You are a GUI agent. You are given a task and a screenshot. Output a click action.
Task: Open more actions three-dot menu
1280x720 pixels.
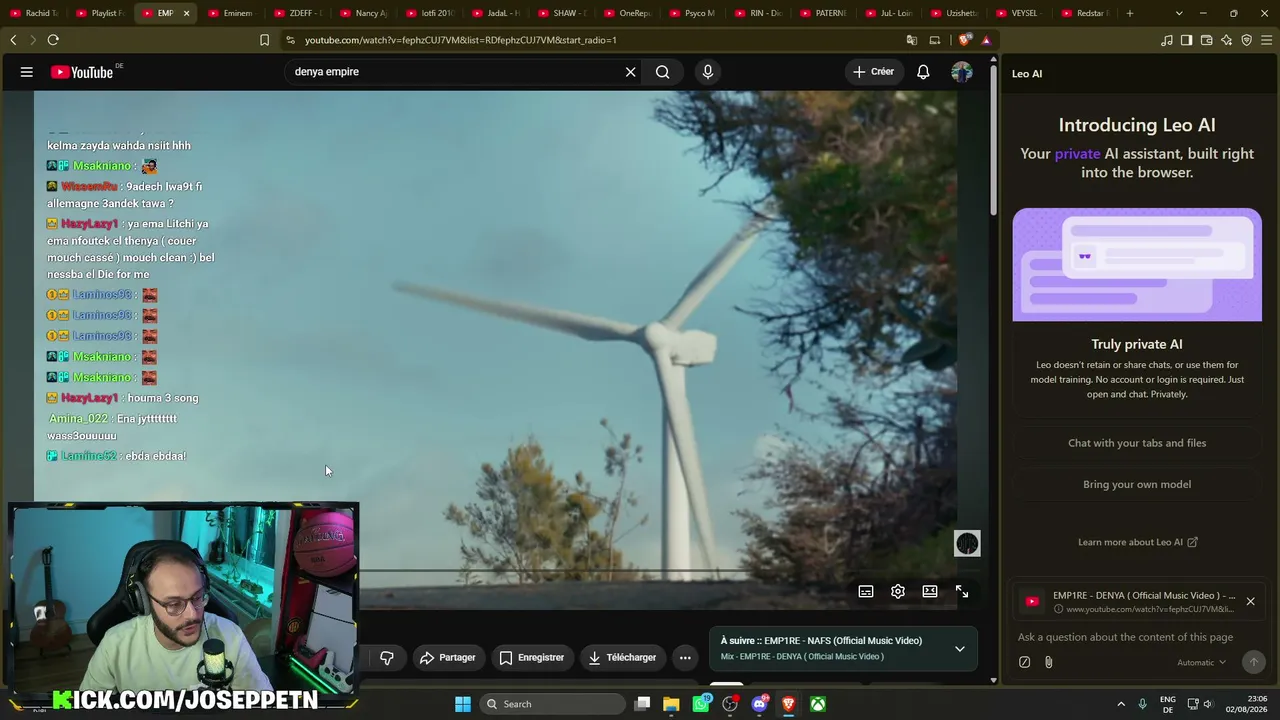[x=685, y=657]
